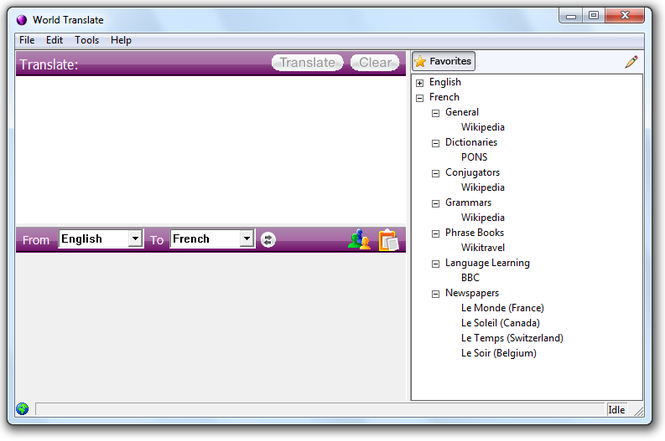Open the Edit menu
This screenshot has width=665, height=441.
tap(54, 40)
